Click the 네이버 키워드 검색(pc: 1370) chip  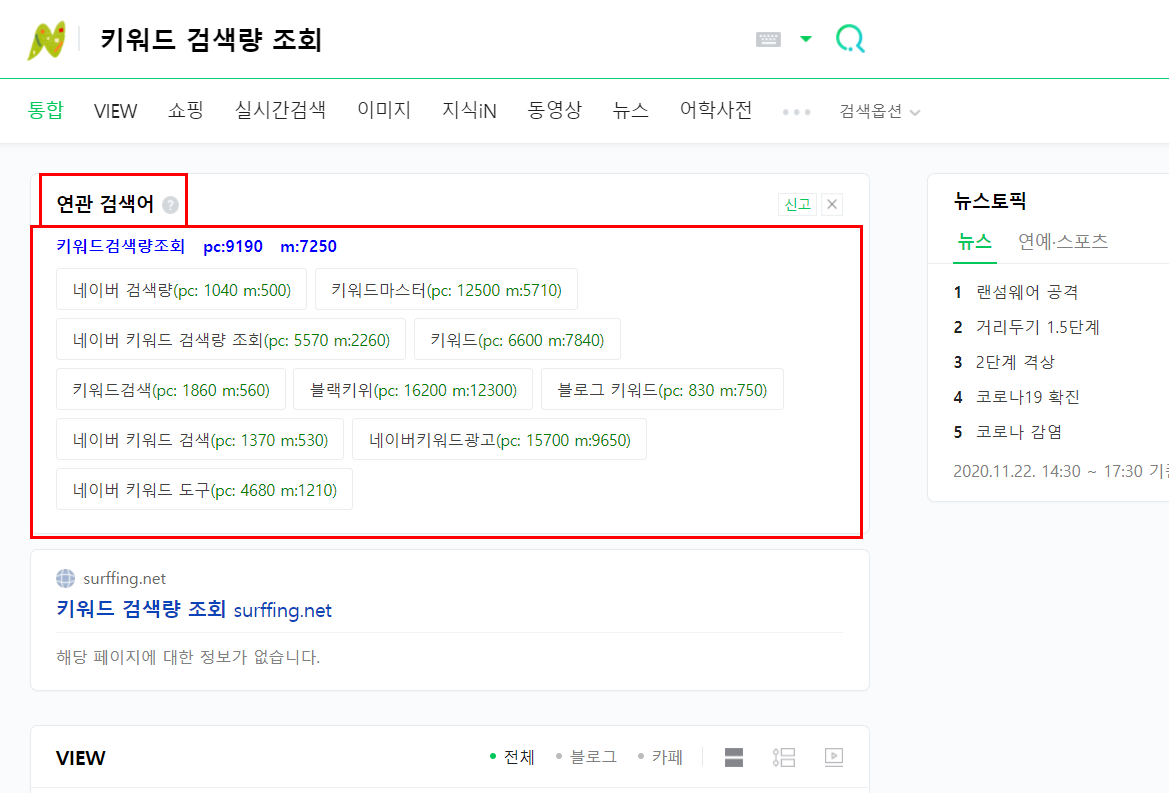[x=200, y=440]
